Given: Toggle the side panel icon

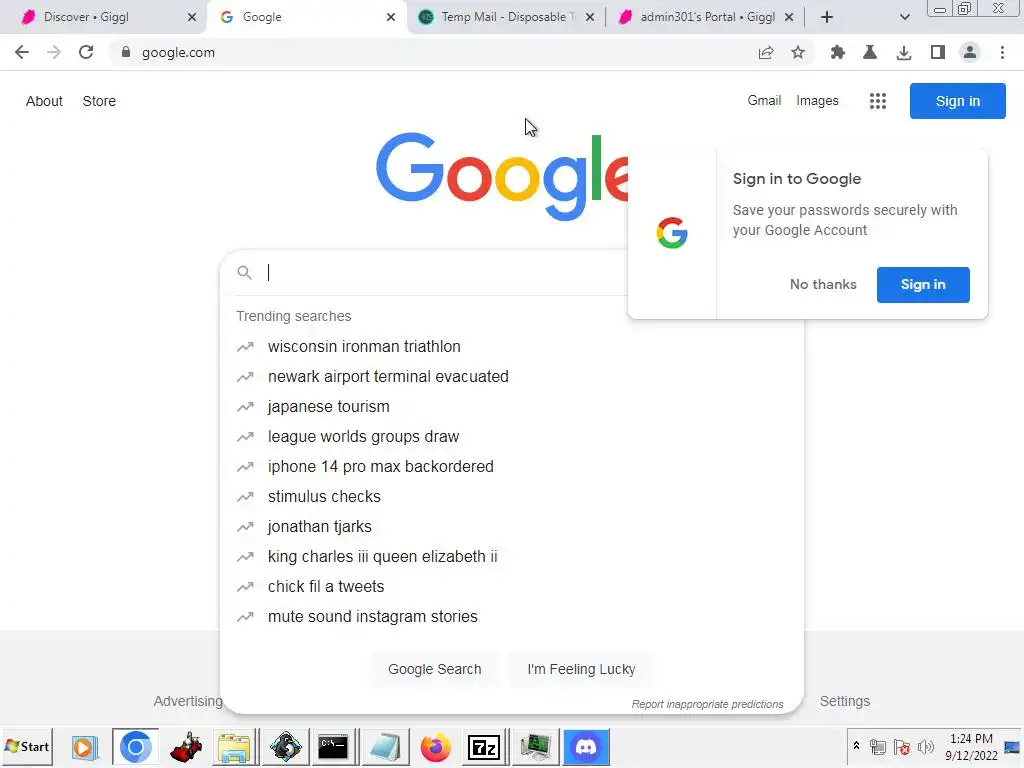Looking at the screenshot, I should click(x=938, y=53).
